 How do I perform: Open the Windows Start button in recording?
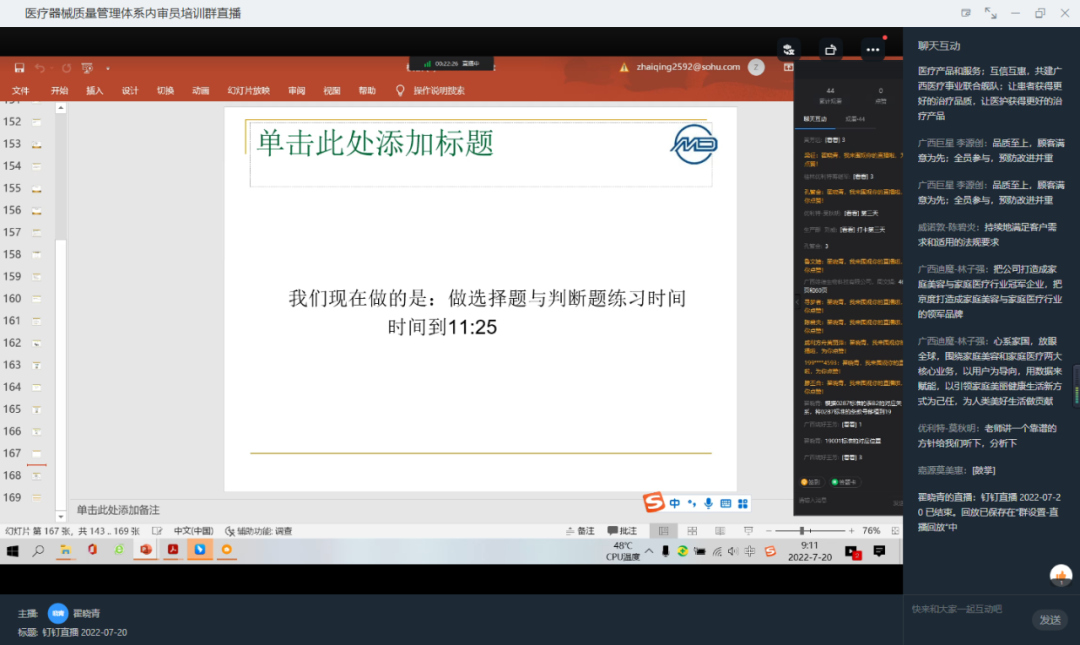coord(12,551)
